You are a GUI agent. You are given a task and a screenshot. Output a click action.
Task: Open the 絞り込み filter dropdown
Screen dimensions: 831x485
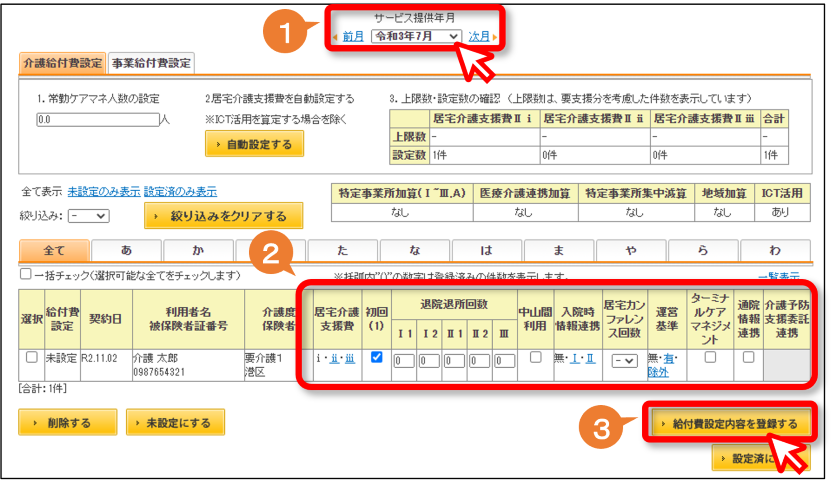click(89, 216)
